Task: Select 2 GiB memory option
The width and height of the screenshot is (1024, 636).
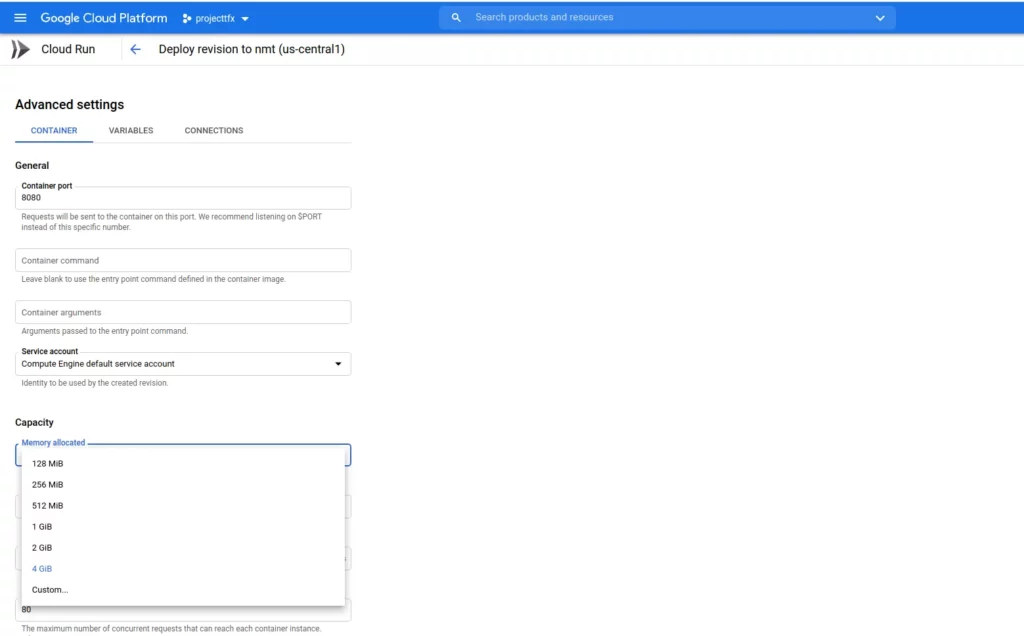Action: click(x=183, y=547)
